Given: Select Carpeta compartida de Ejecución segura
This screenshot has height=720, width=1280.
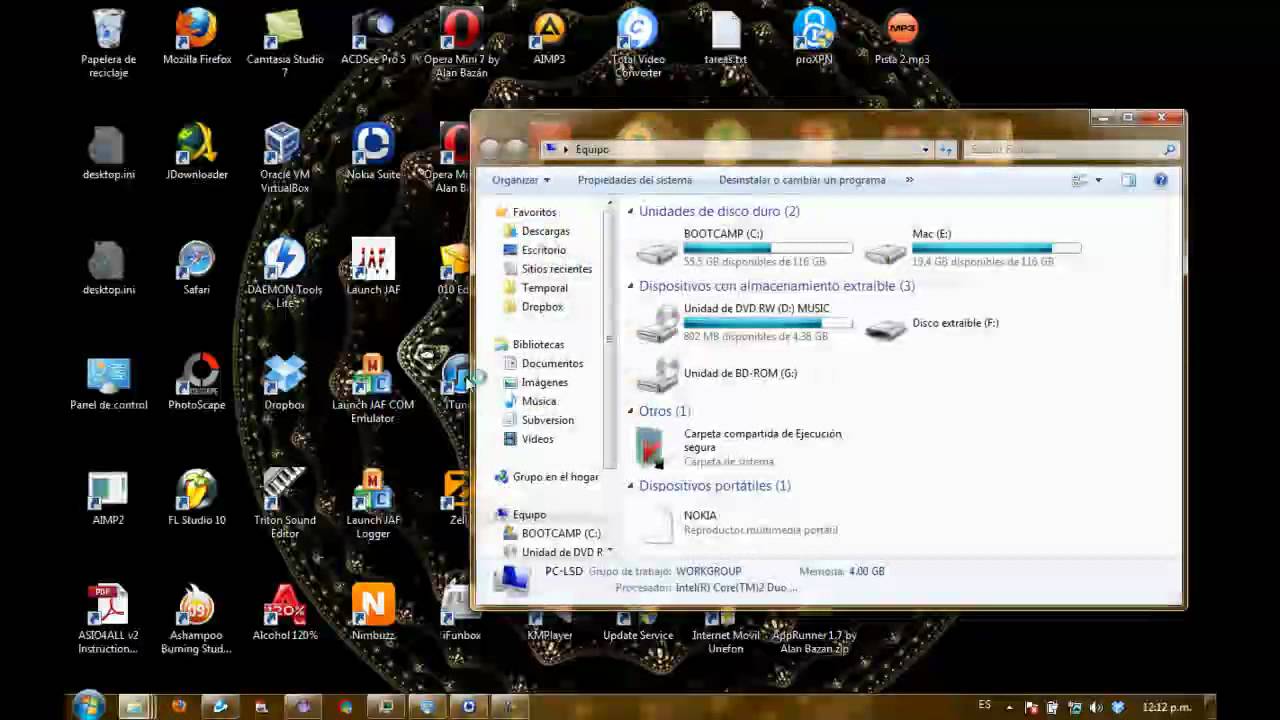Looking at the screenshot, I should coord(740,447).
